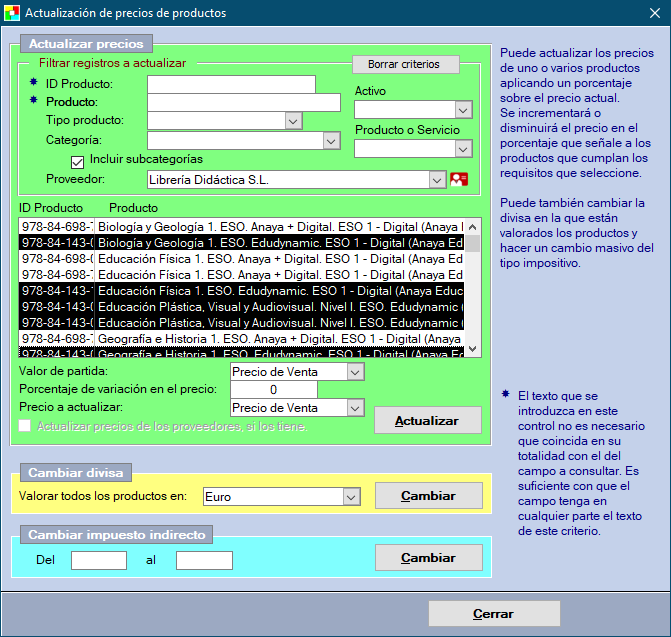The width and height of the screenshot is (671, 637).
Task: Click Cambiar button in Cambiar divisa section
Action: coord(428,496)
